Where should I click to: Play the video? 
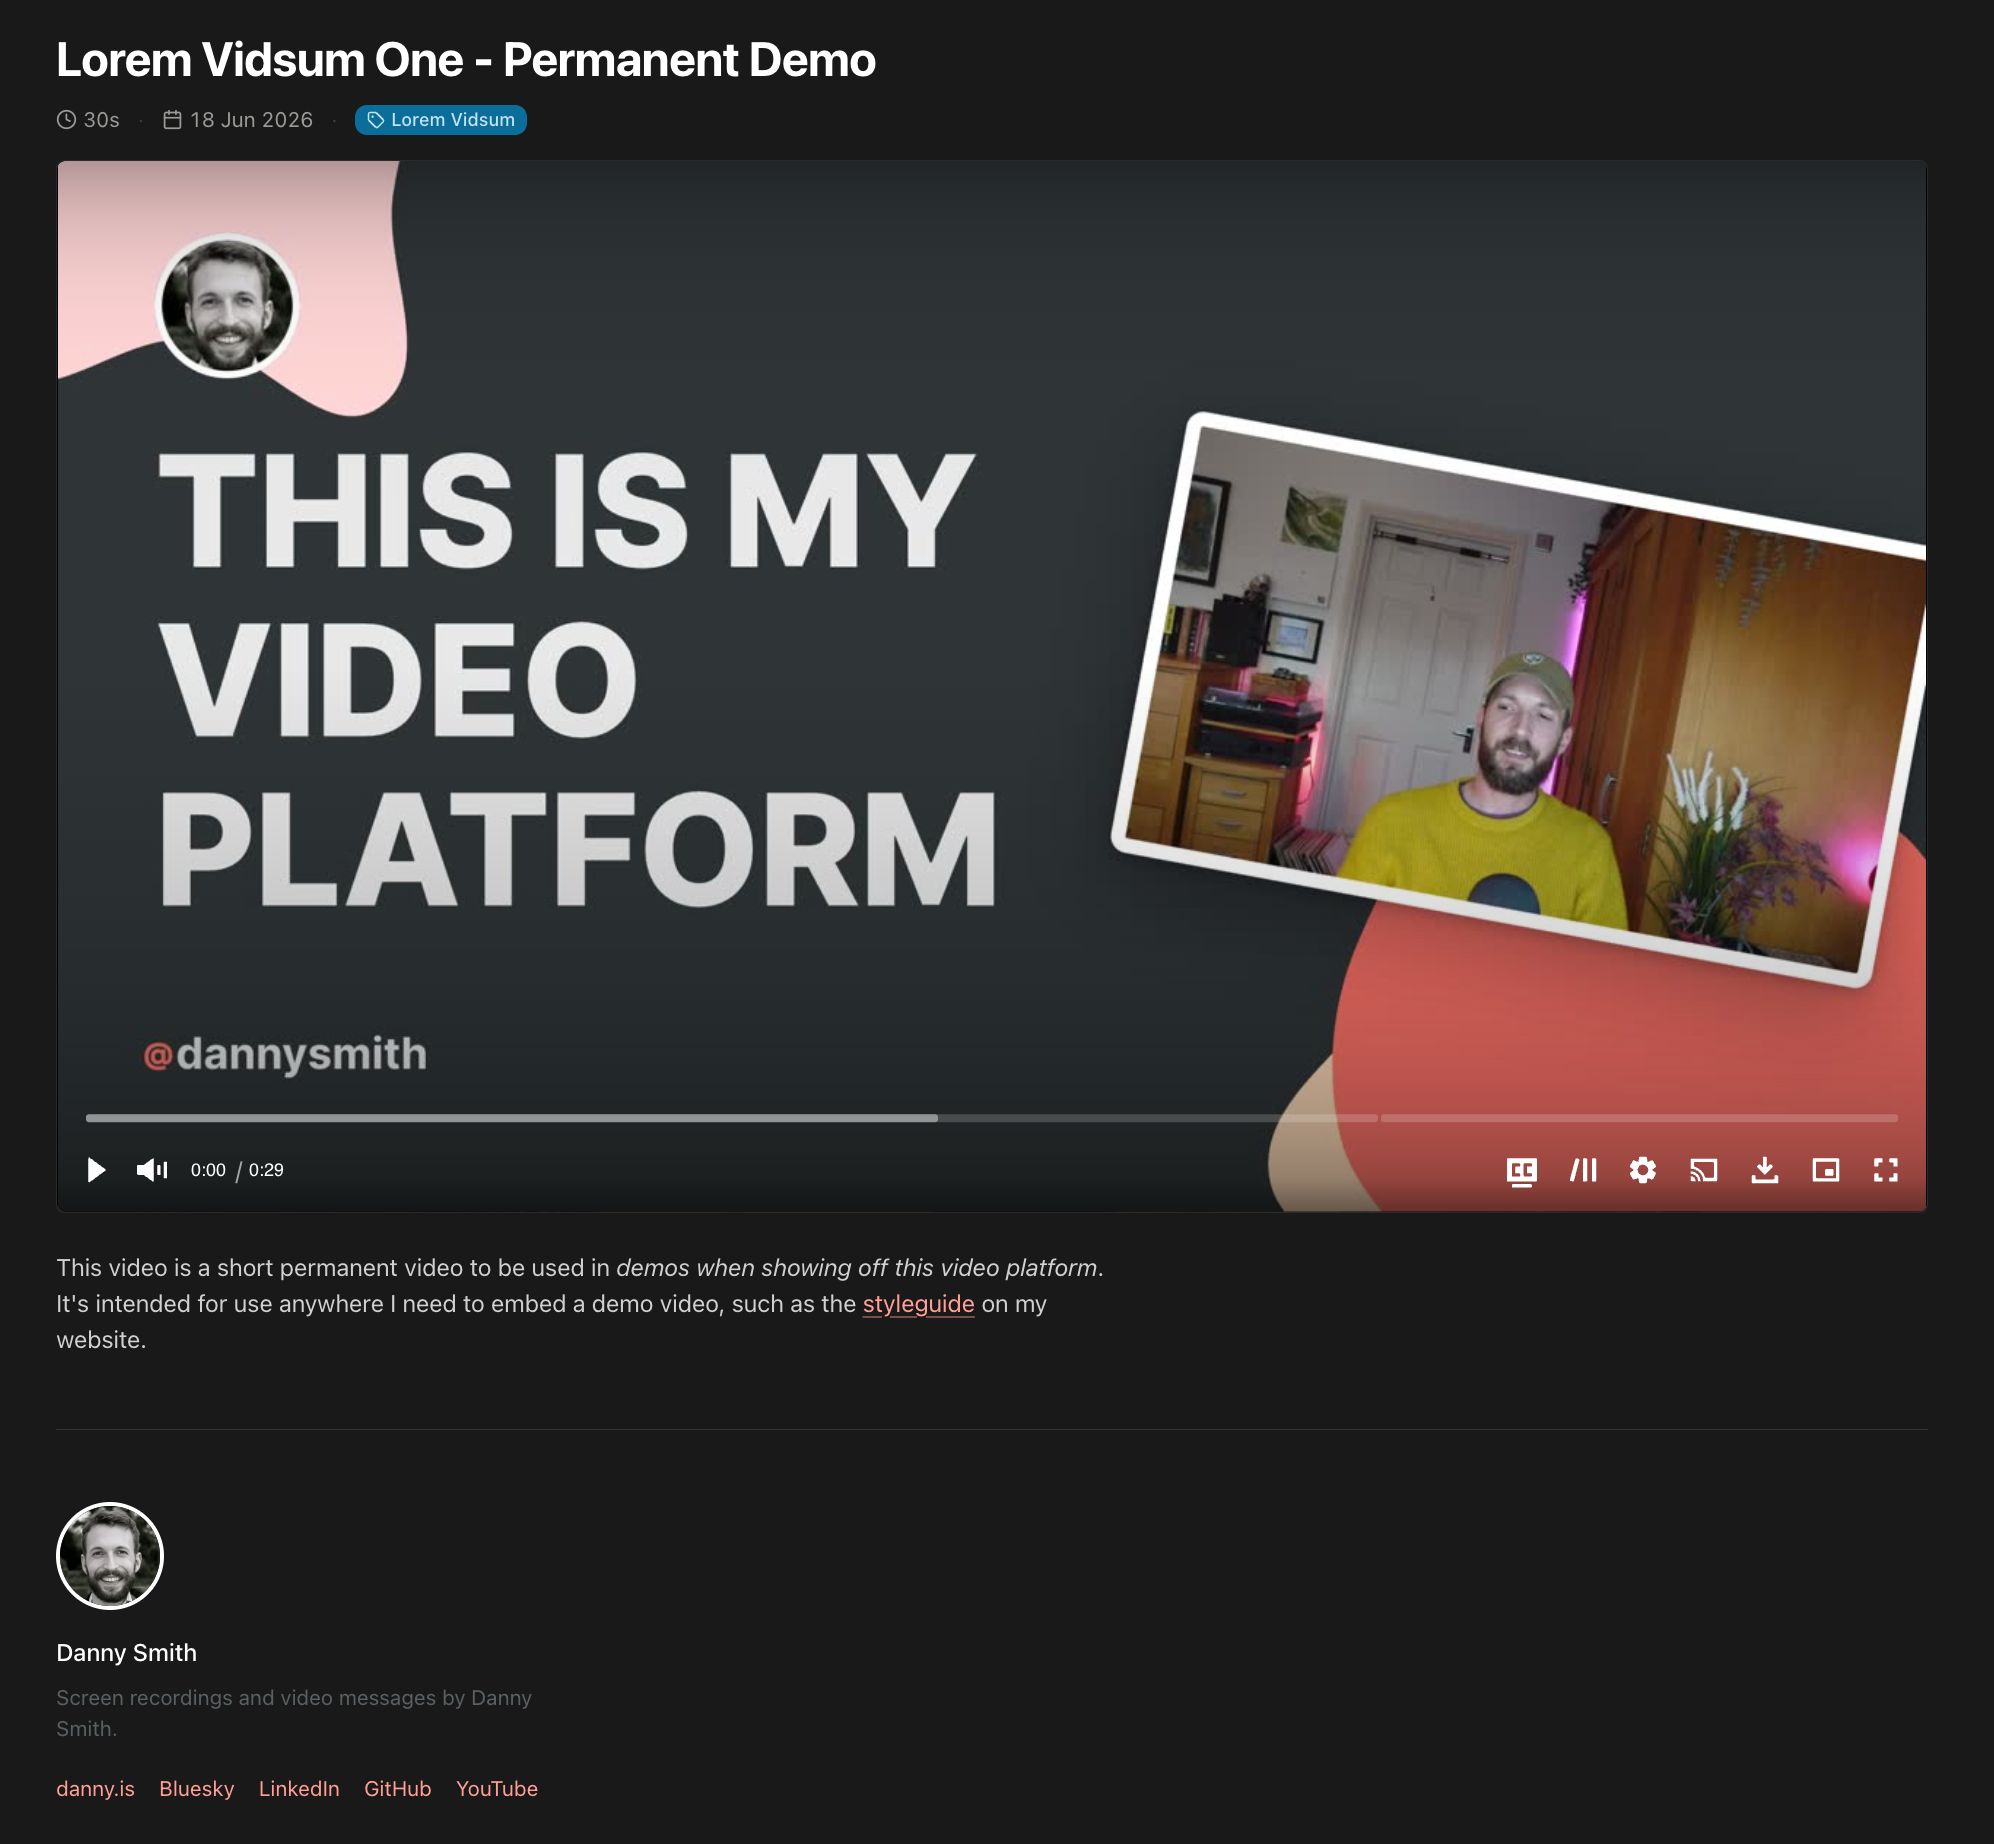(x=96, y=1170)
